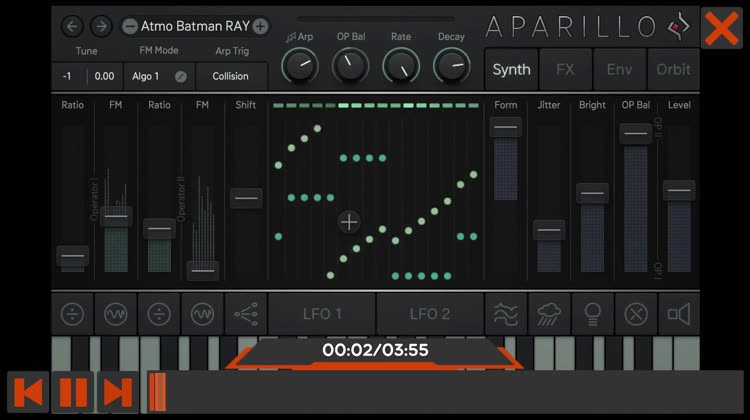750x420 pixels.
Task: Click the Rate knob
Action: (x=401, y=66)
